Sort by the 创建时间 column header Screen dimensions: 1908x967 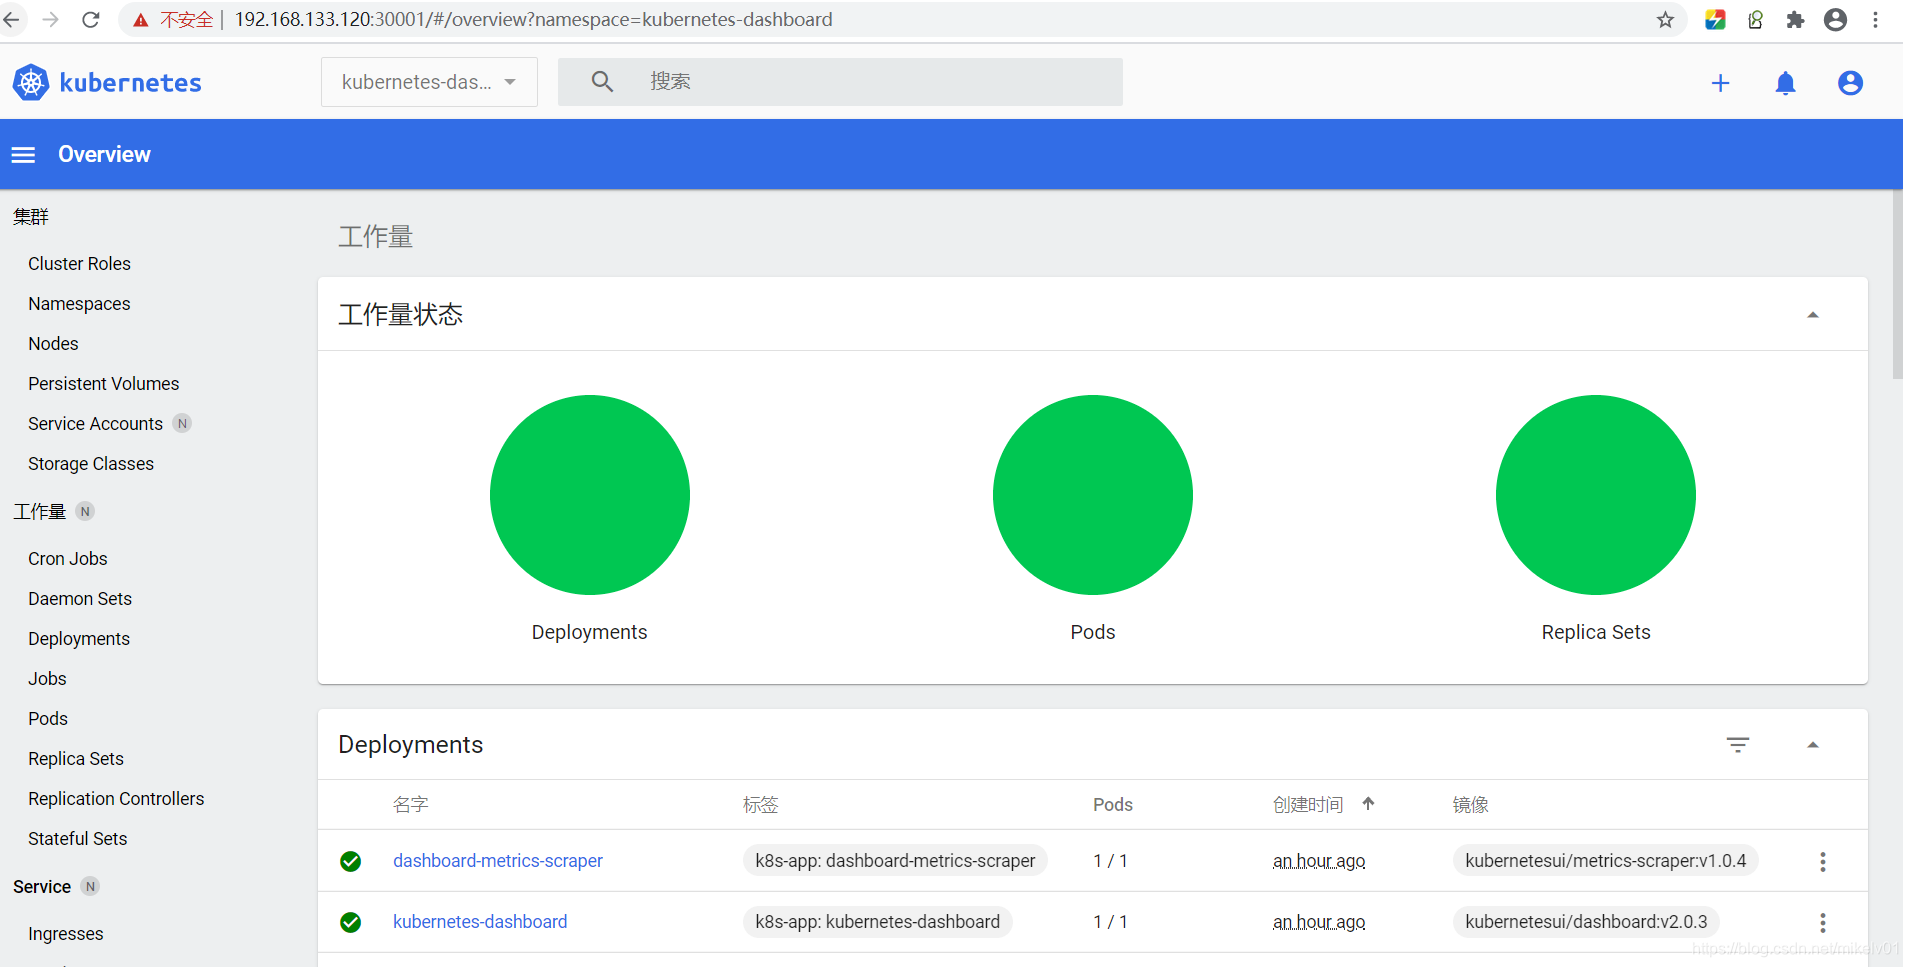coord(1308,805)
